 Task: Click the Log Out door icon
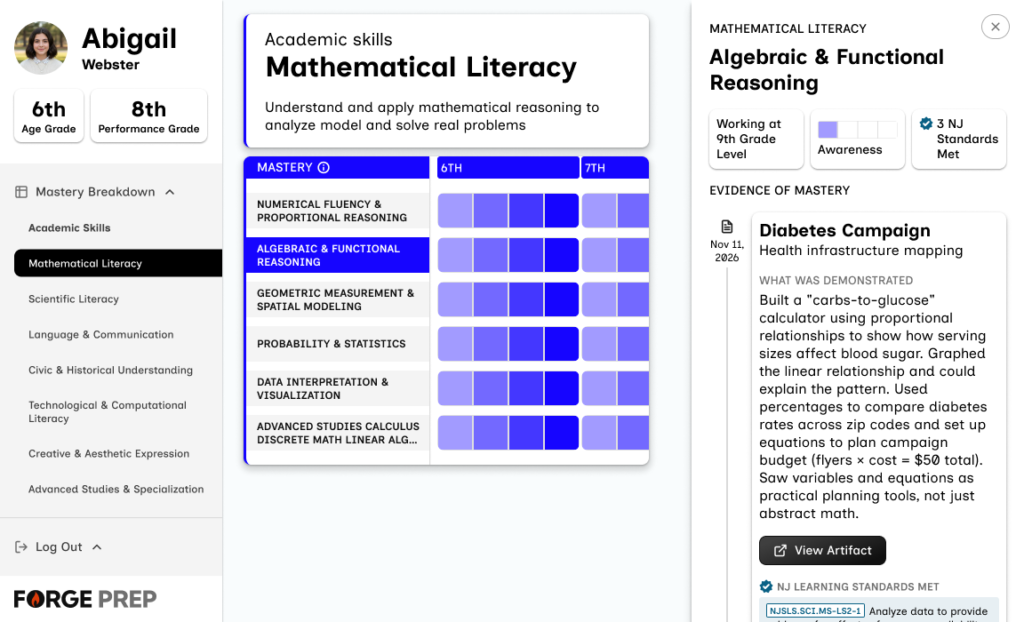[21, 547]
